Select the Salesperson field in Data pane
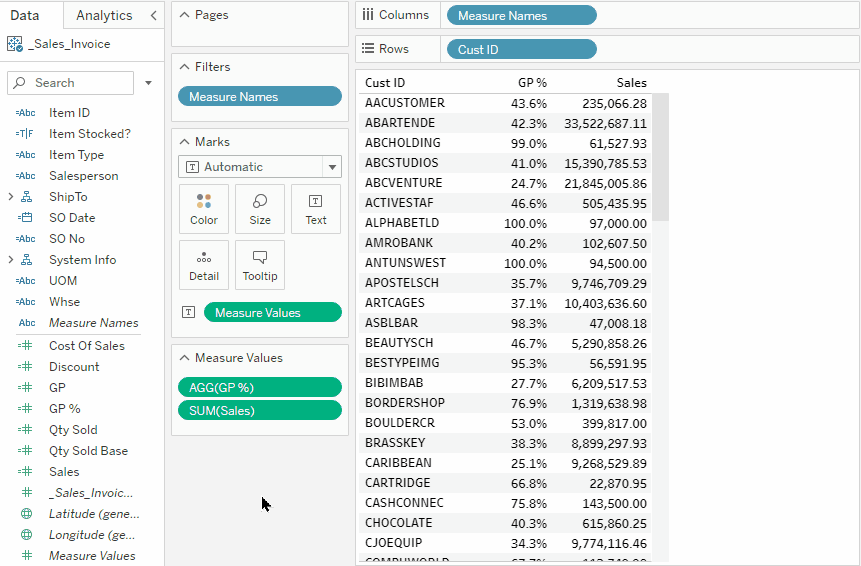The width and height of the screenshot is (861, 566). click(83, 176)
